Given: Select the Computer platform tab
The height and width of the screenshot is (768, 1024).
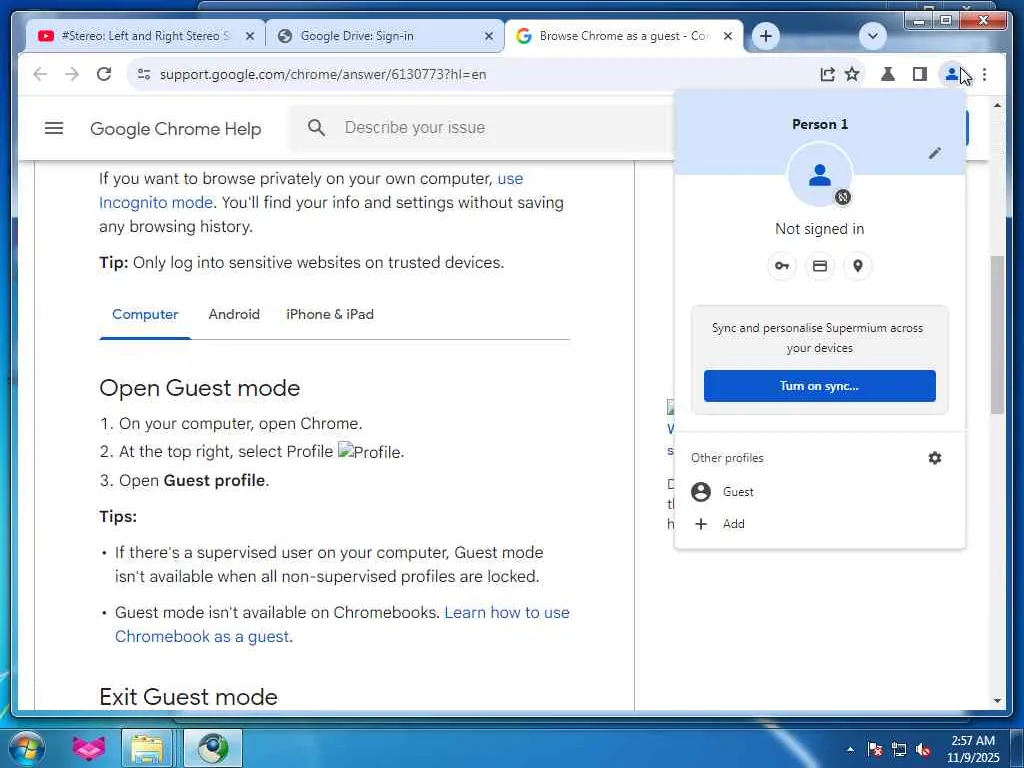Looking at the screenshot, I should click(x=145, y=314).
